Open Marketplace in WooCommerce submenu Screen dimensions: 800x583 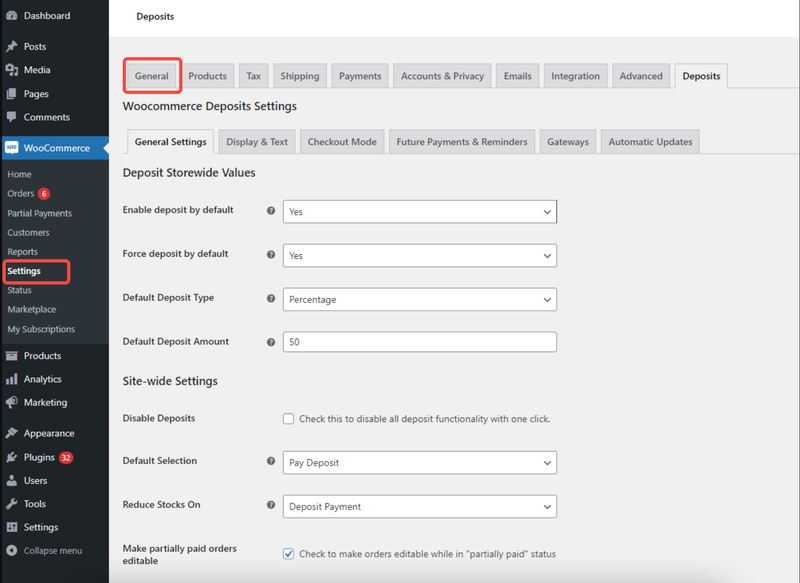[x=32, y=310]
